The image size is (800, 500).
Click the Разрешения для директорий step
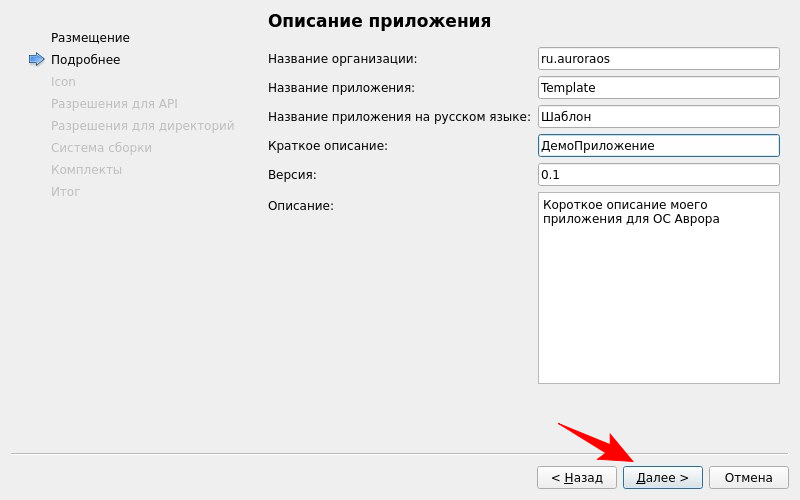[142, 126]
